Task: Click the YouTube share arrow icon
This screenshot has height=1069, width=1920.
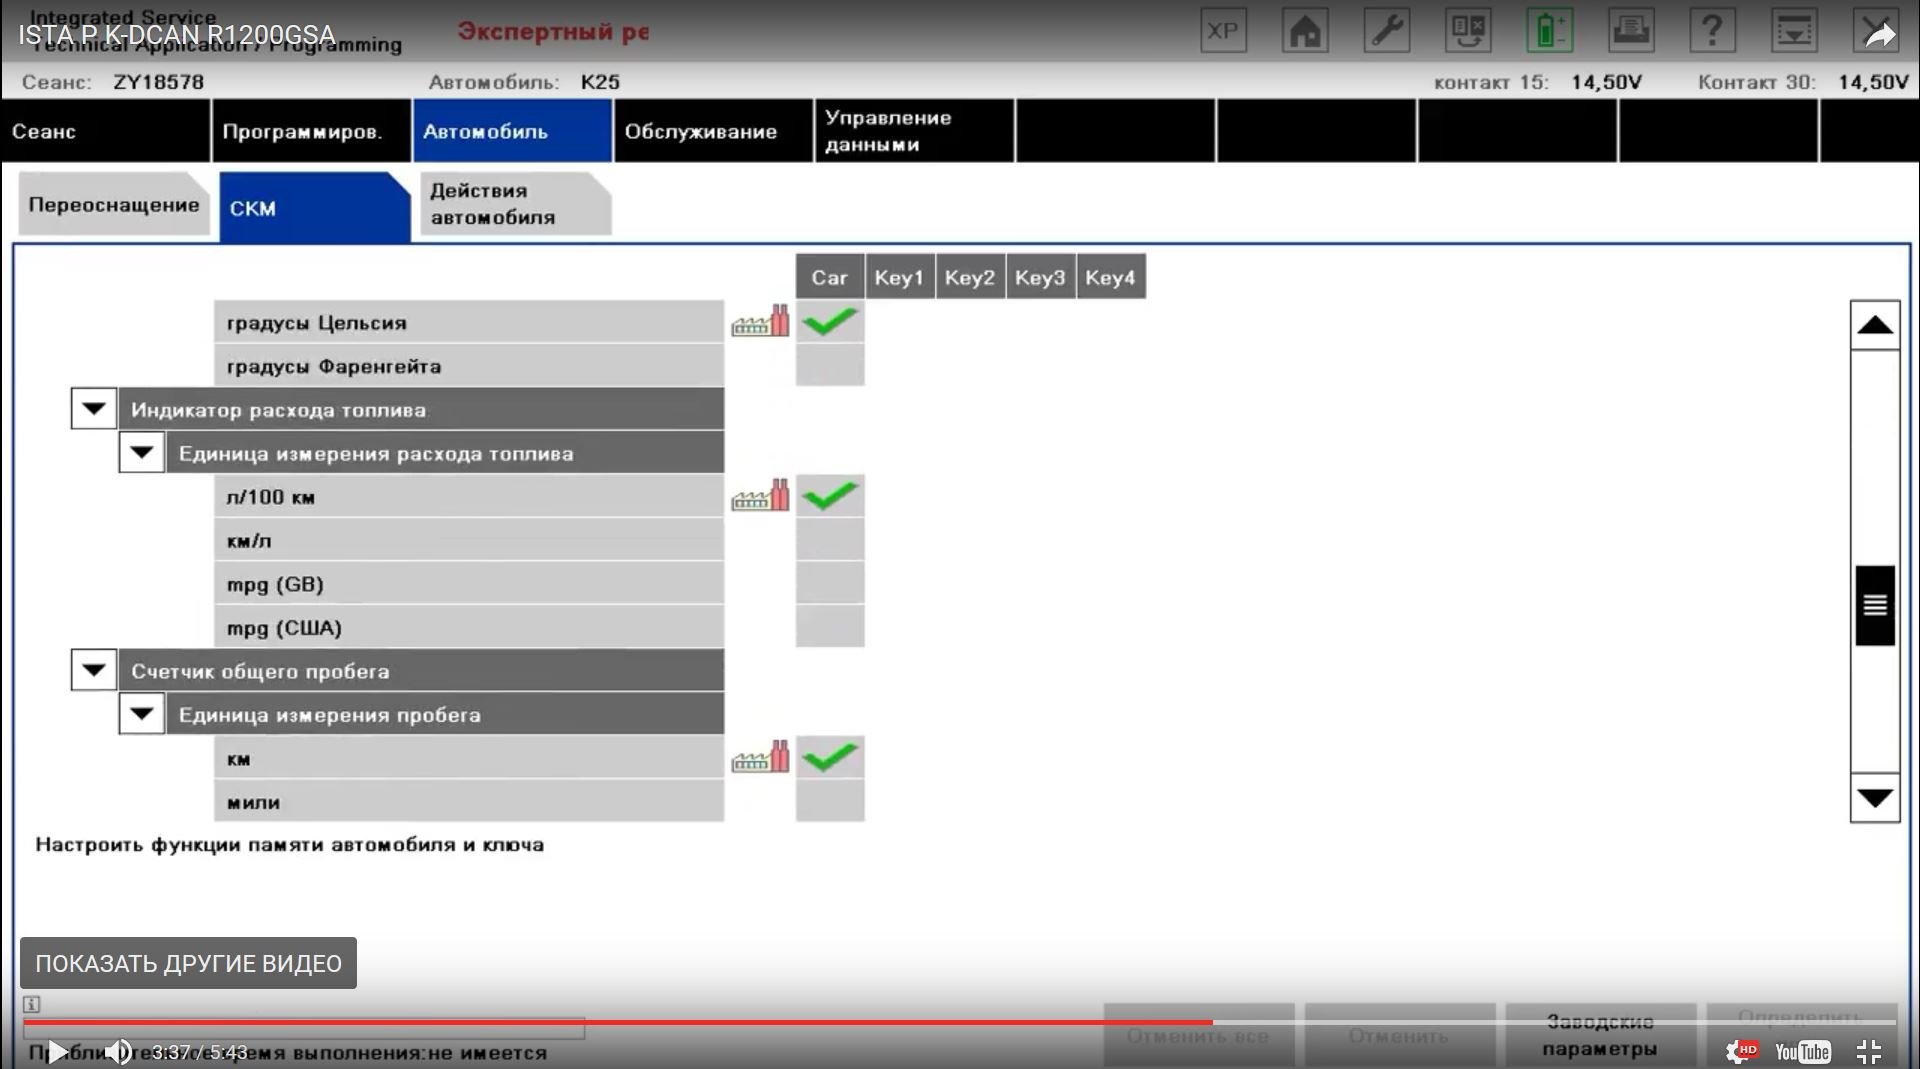Action: [x=1880, y=35]
